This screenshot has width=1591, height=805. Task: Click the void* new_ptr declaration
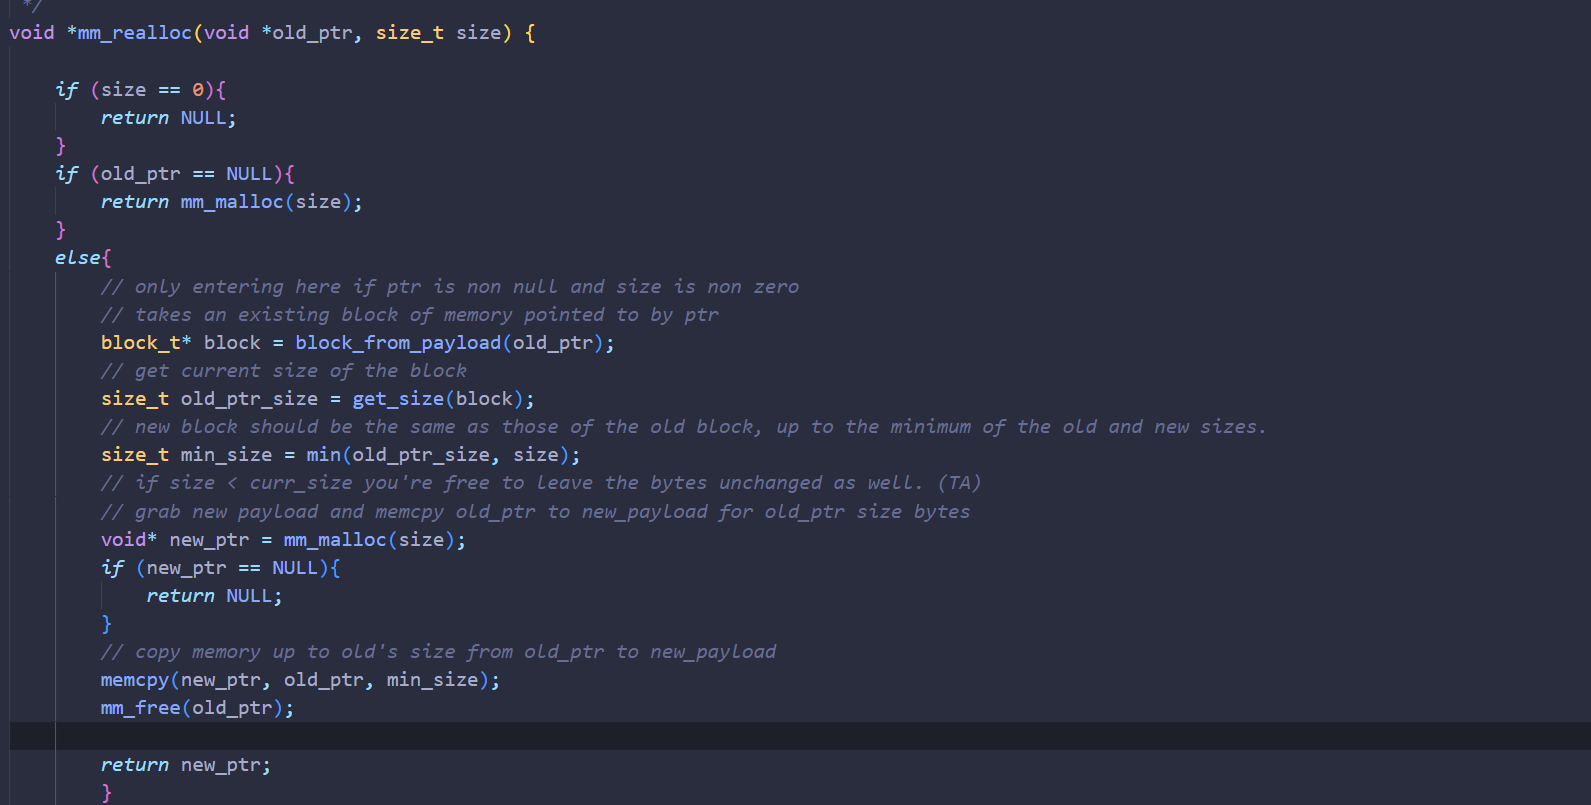pos(175,540)
